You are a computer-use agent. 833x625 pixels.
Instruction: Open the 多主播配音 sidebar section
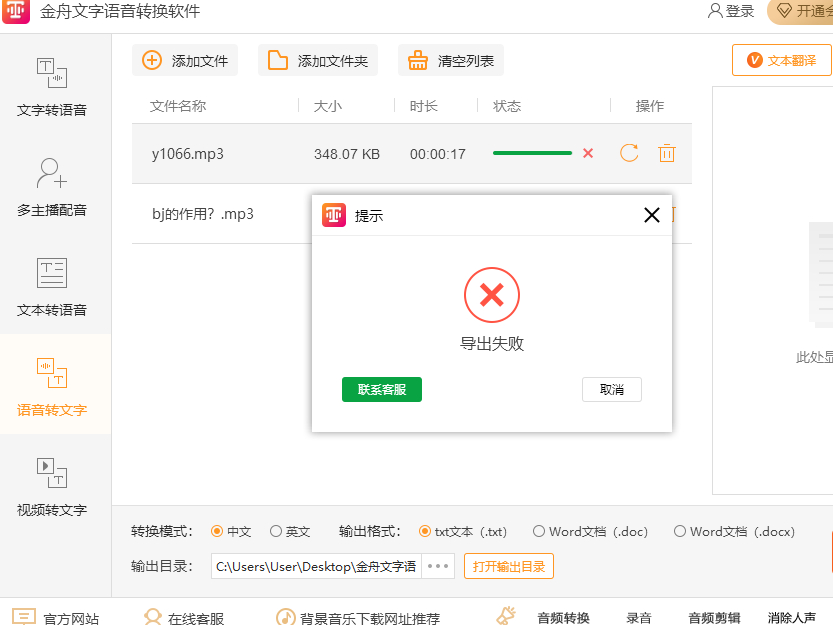click(x=52, y=187)
